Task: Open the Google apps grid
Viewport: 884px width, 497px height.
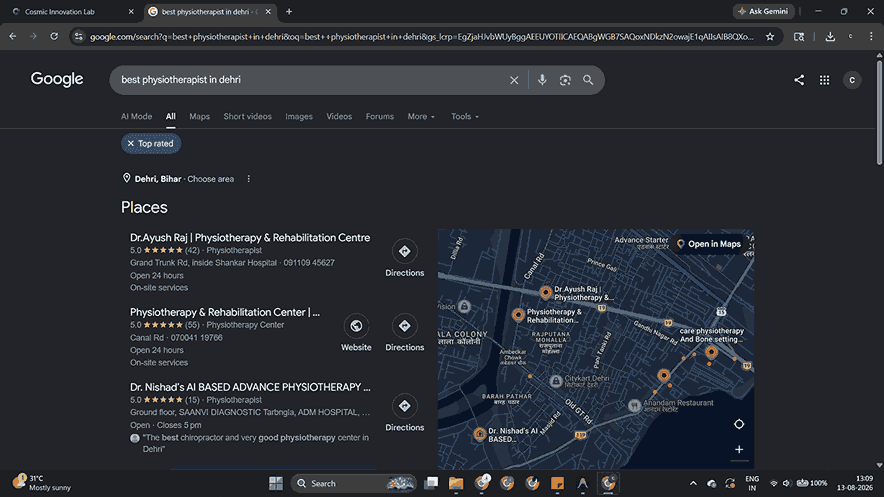Action: click(x=824, y=80)
